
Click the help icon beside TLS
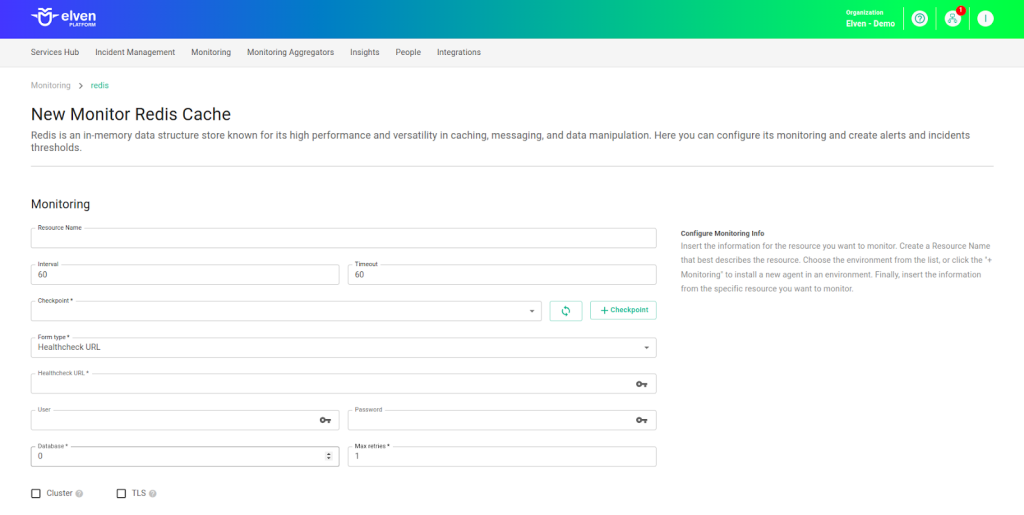pos(153,493)
